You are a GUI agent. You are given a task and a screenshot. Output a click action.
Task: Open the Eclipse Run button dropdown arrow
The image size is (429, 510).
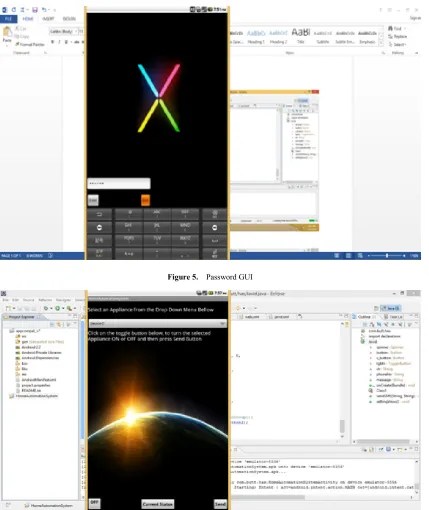(x=63, y=308)
